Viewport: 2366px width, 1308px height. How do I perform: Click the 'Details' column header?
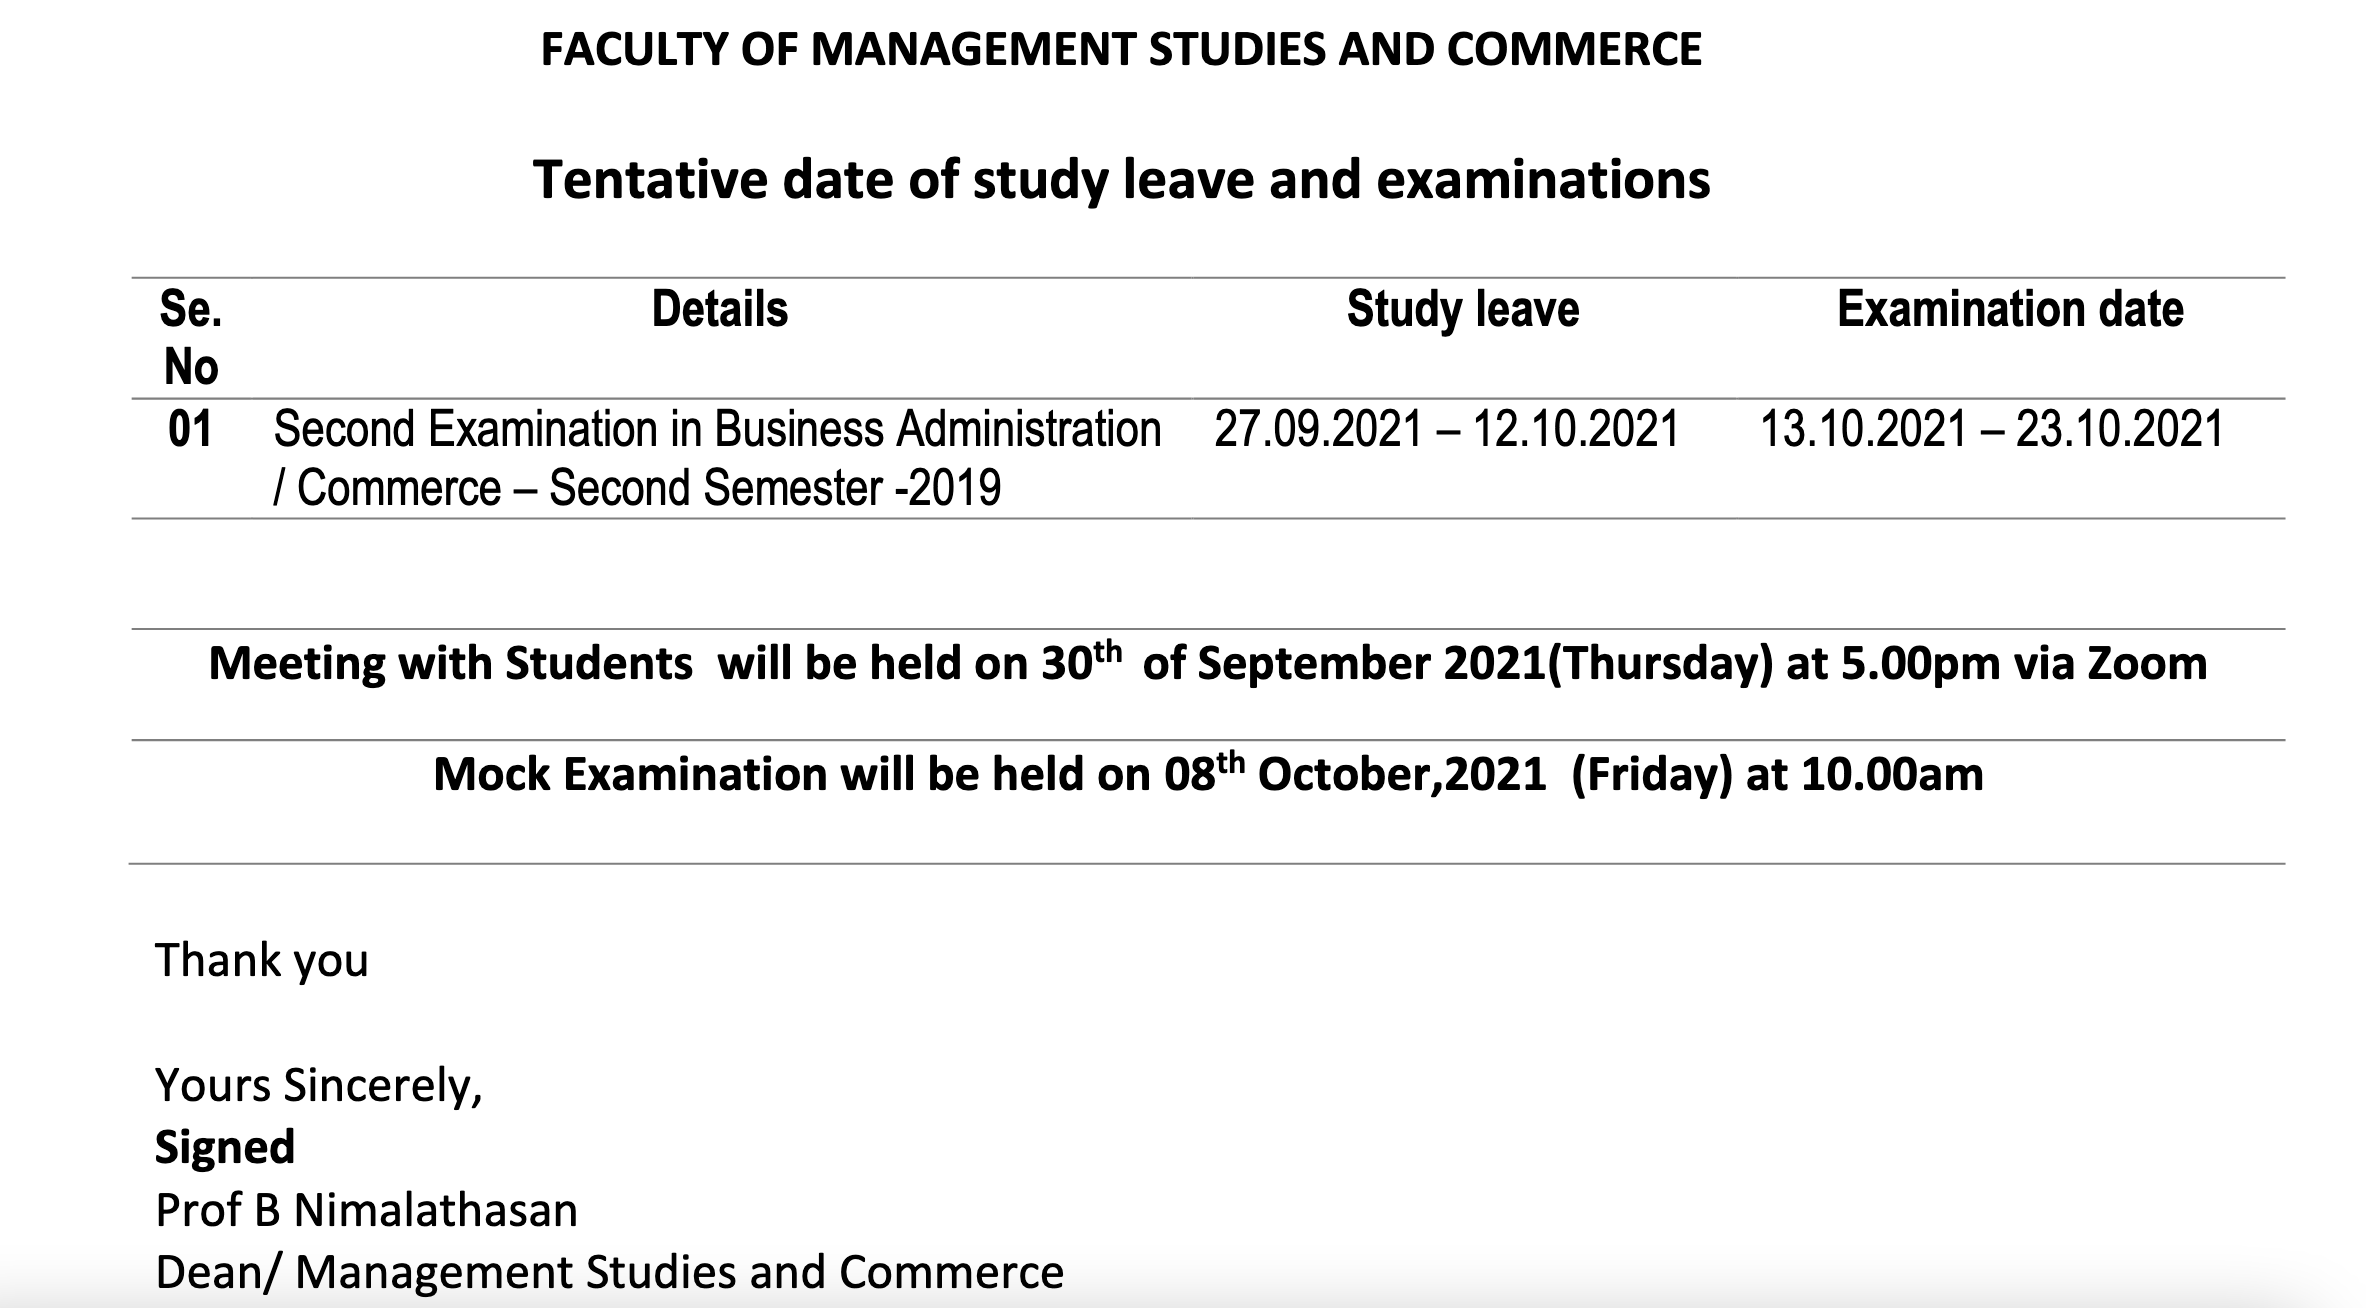click(720, 308)
